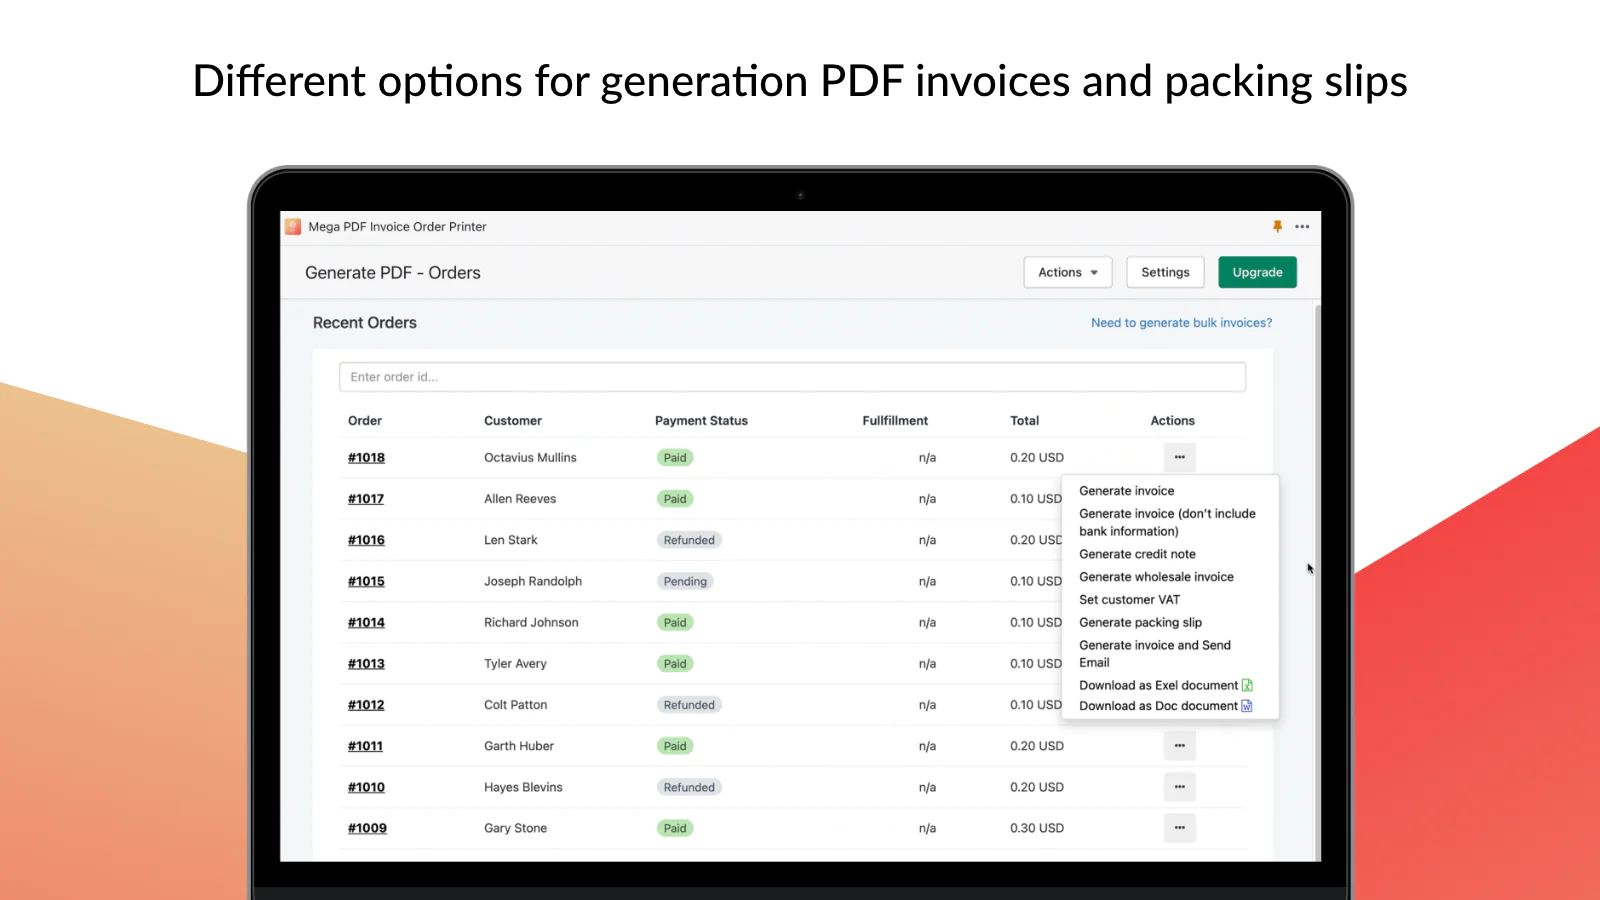
Task: Click the green Upgrade button
Action: coord(1257,272)
